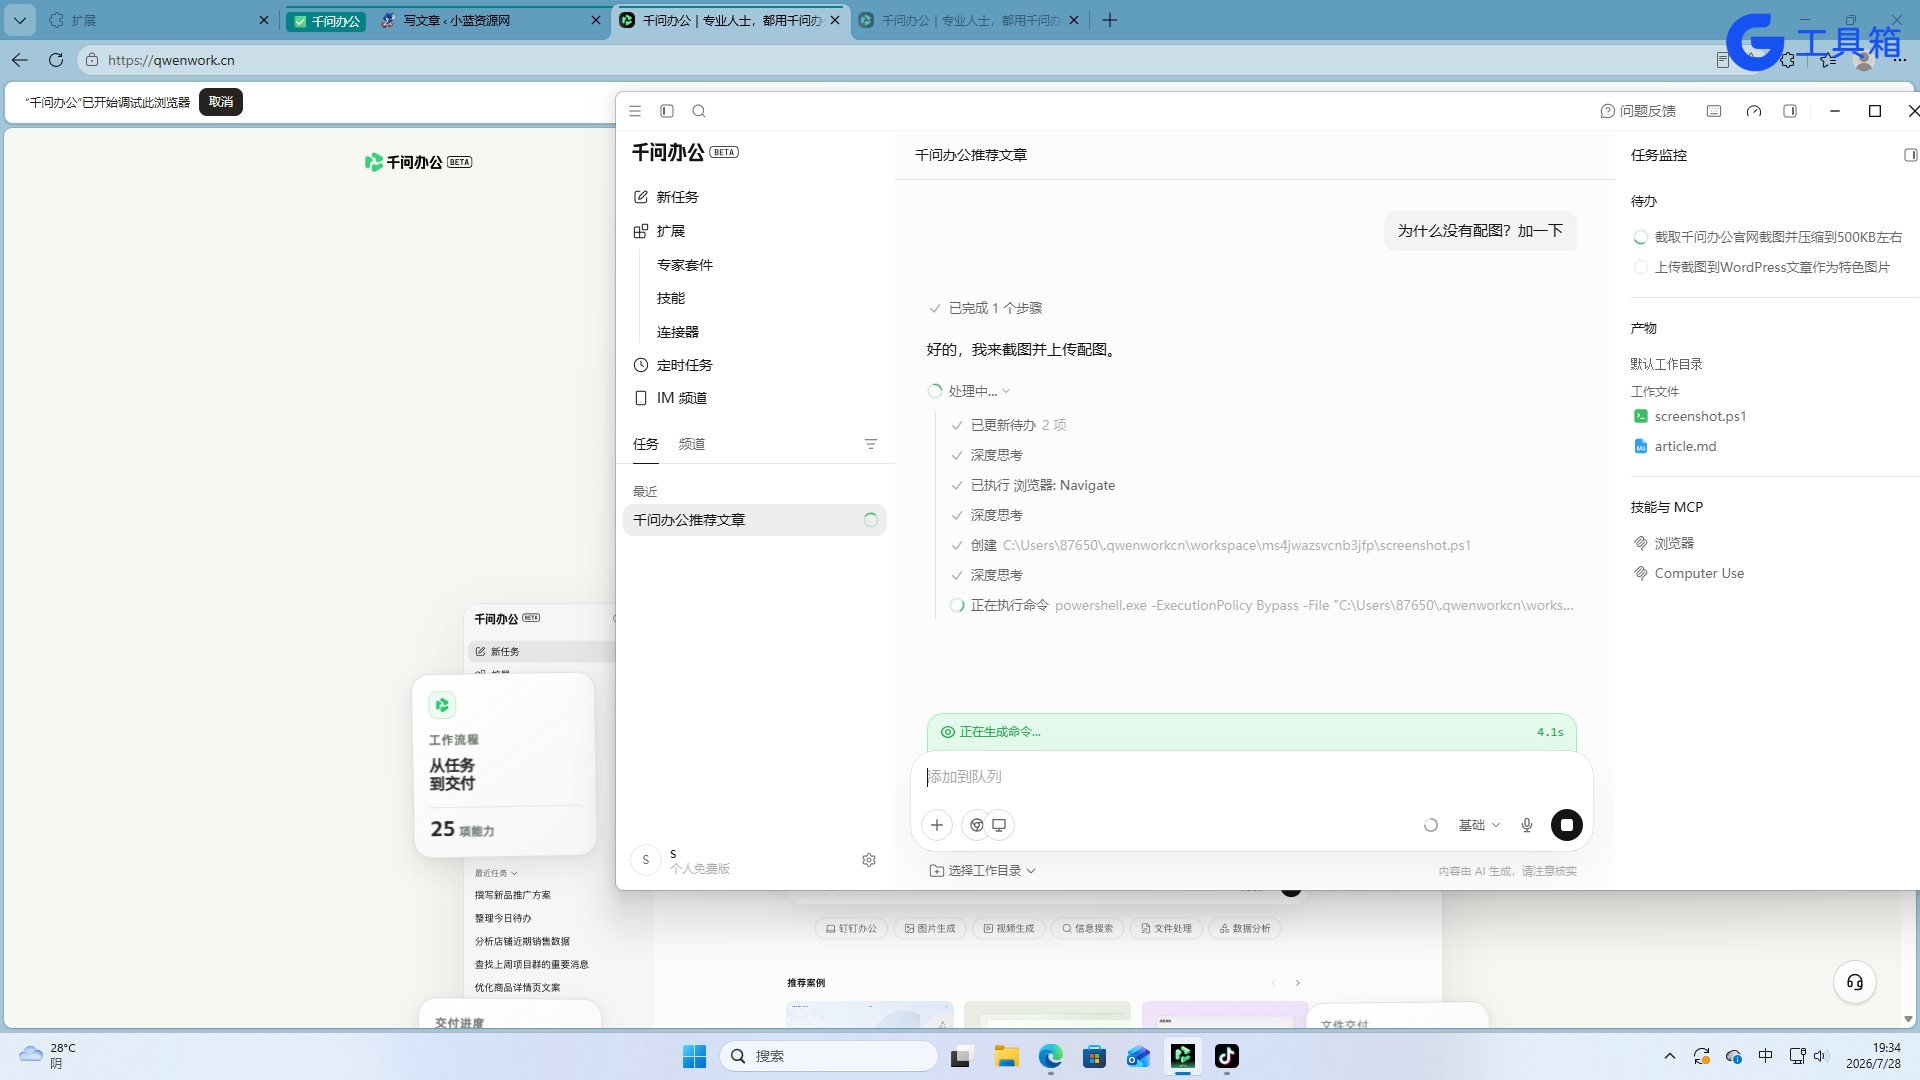1920x1080 pixels.
Task: View the running powershell.exe command step
Action: tap(1261, 605)
